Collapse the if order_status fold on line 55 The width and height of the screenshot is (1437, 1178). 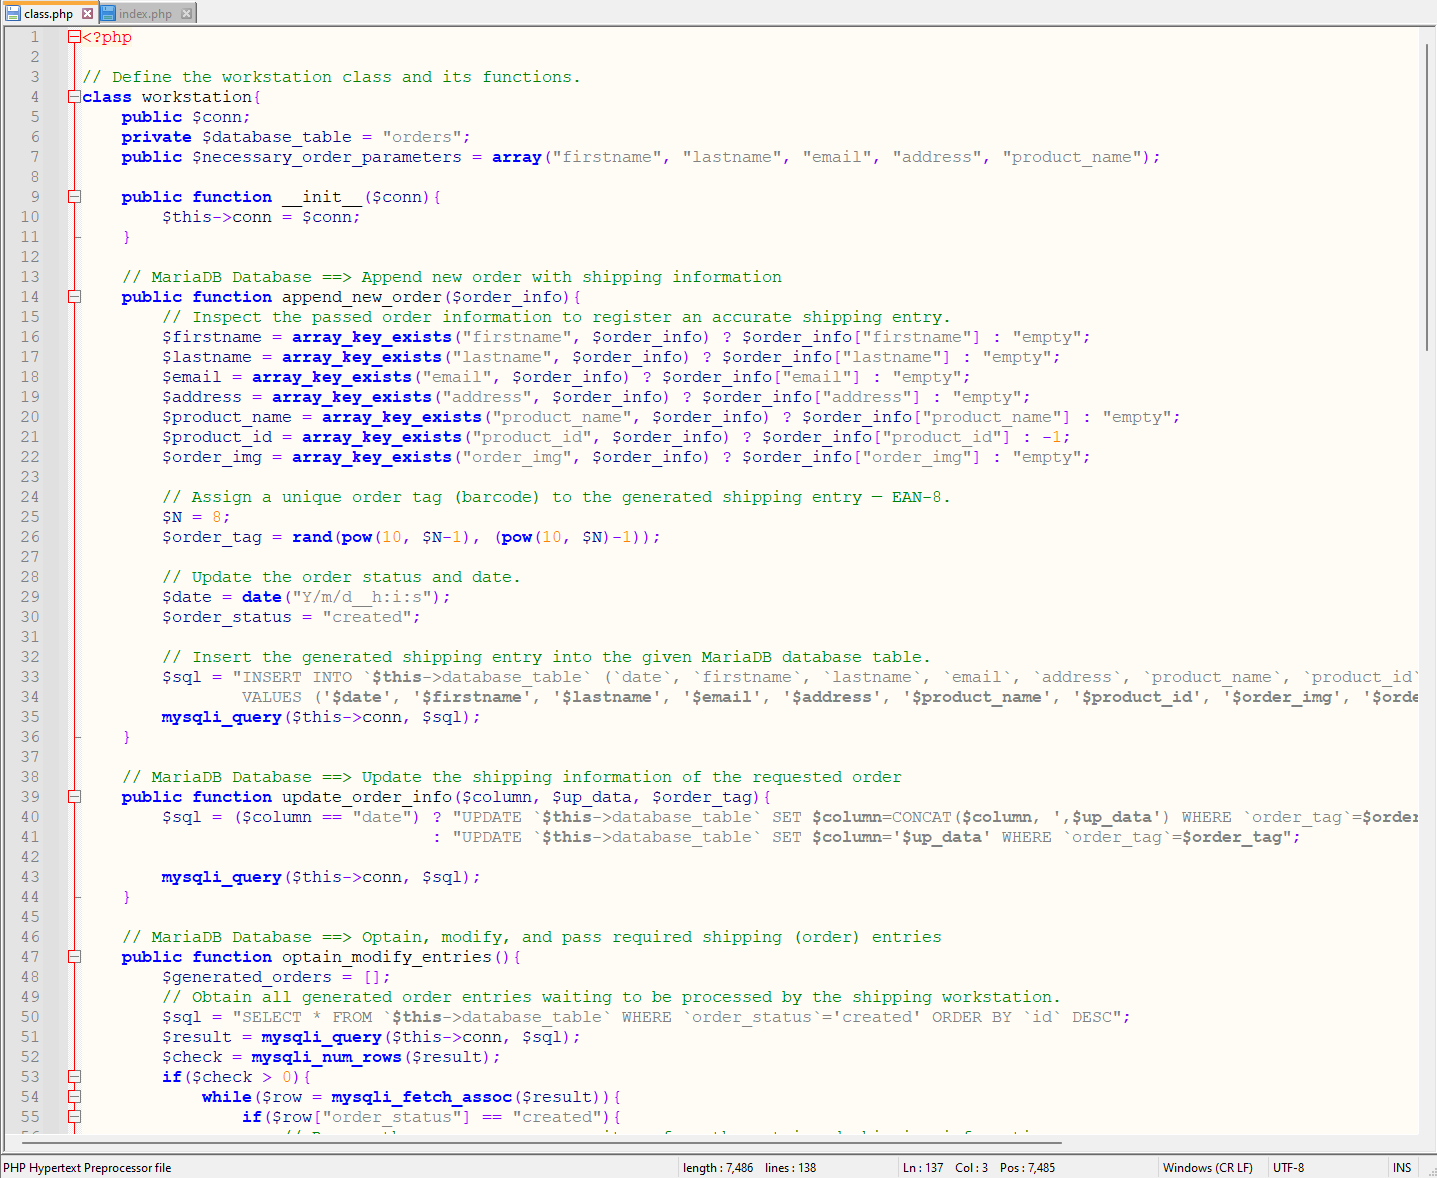(x=74, y=1117)
